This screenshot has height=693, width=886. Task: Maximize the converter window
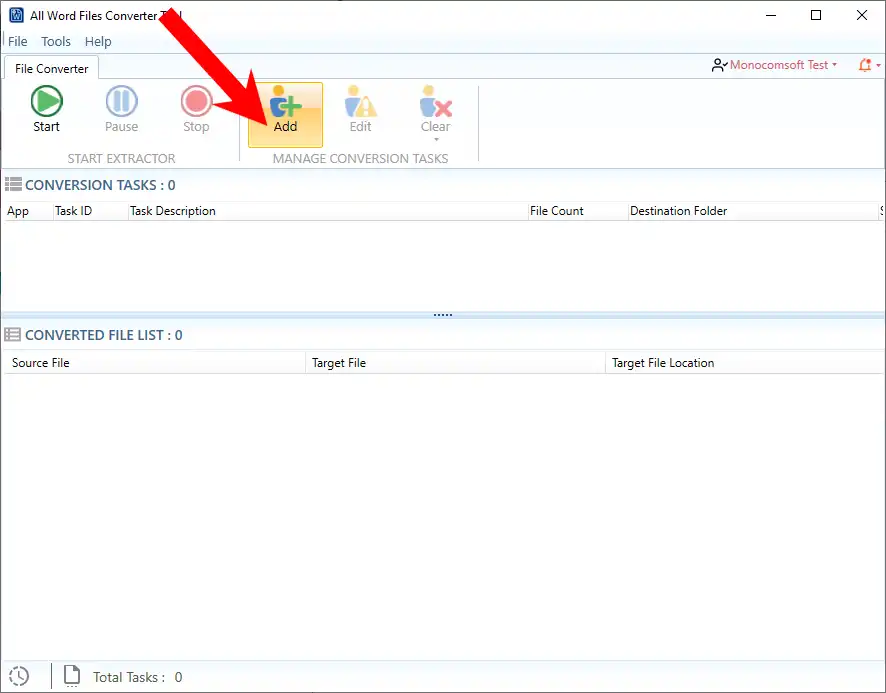tap(816, 15)
